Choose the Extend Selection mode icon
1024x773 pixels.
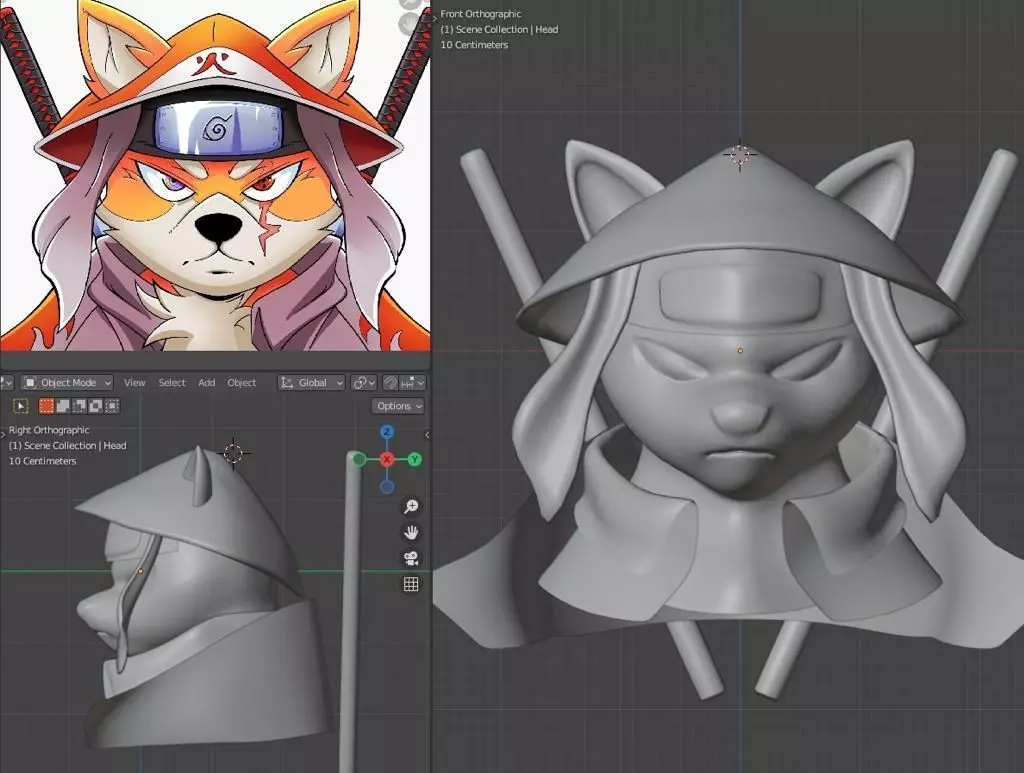coord(63,406)
